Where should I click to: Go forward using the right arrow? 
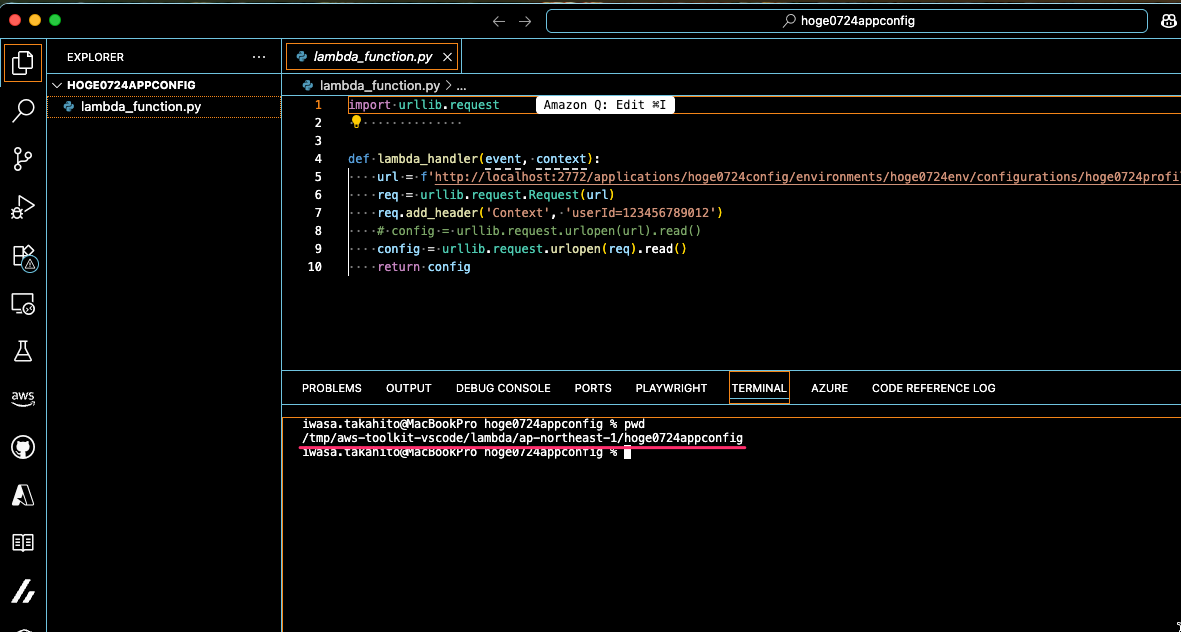(525, 21)
